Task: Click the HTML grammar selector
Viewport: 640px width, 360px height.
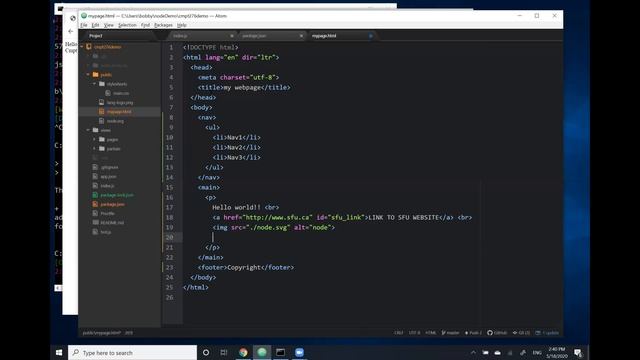Action: 431,333
